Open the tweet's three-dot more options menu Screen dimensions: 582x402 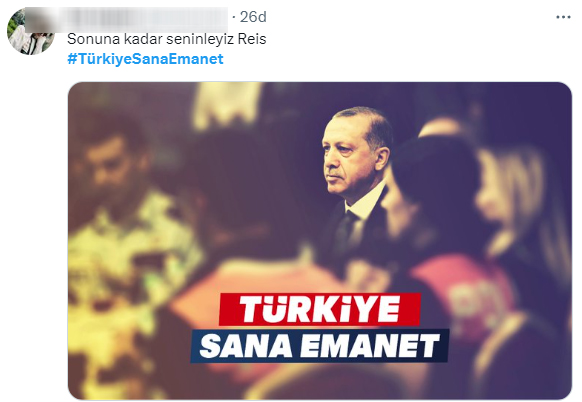click(563, 17)
